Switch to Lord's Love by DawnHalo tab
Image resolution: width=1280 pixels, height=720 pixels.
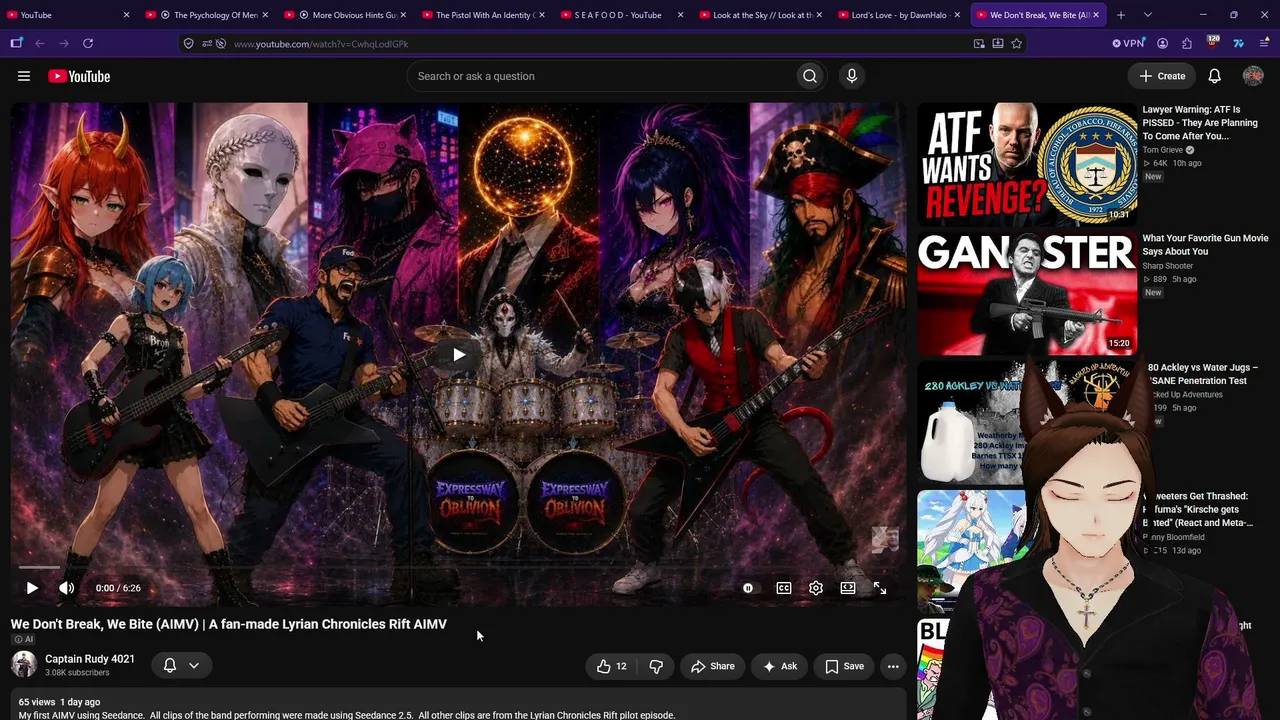pos(899,15)
